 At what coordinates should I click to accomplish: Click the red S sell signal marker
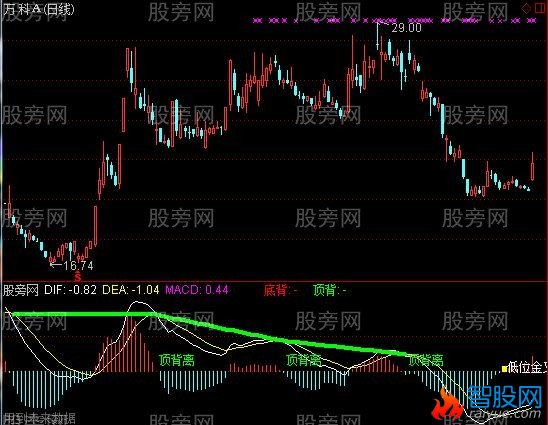[78, 277]
